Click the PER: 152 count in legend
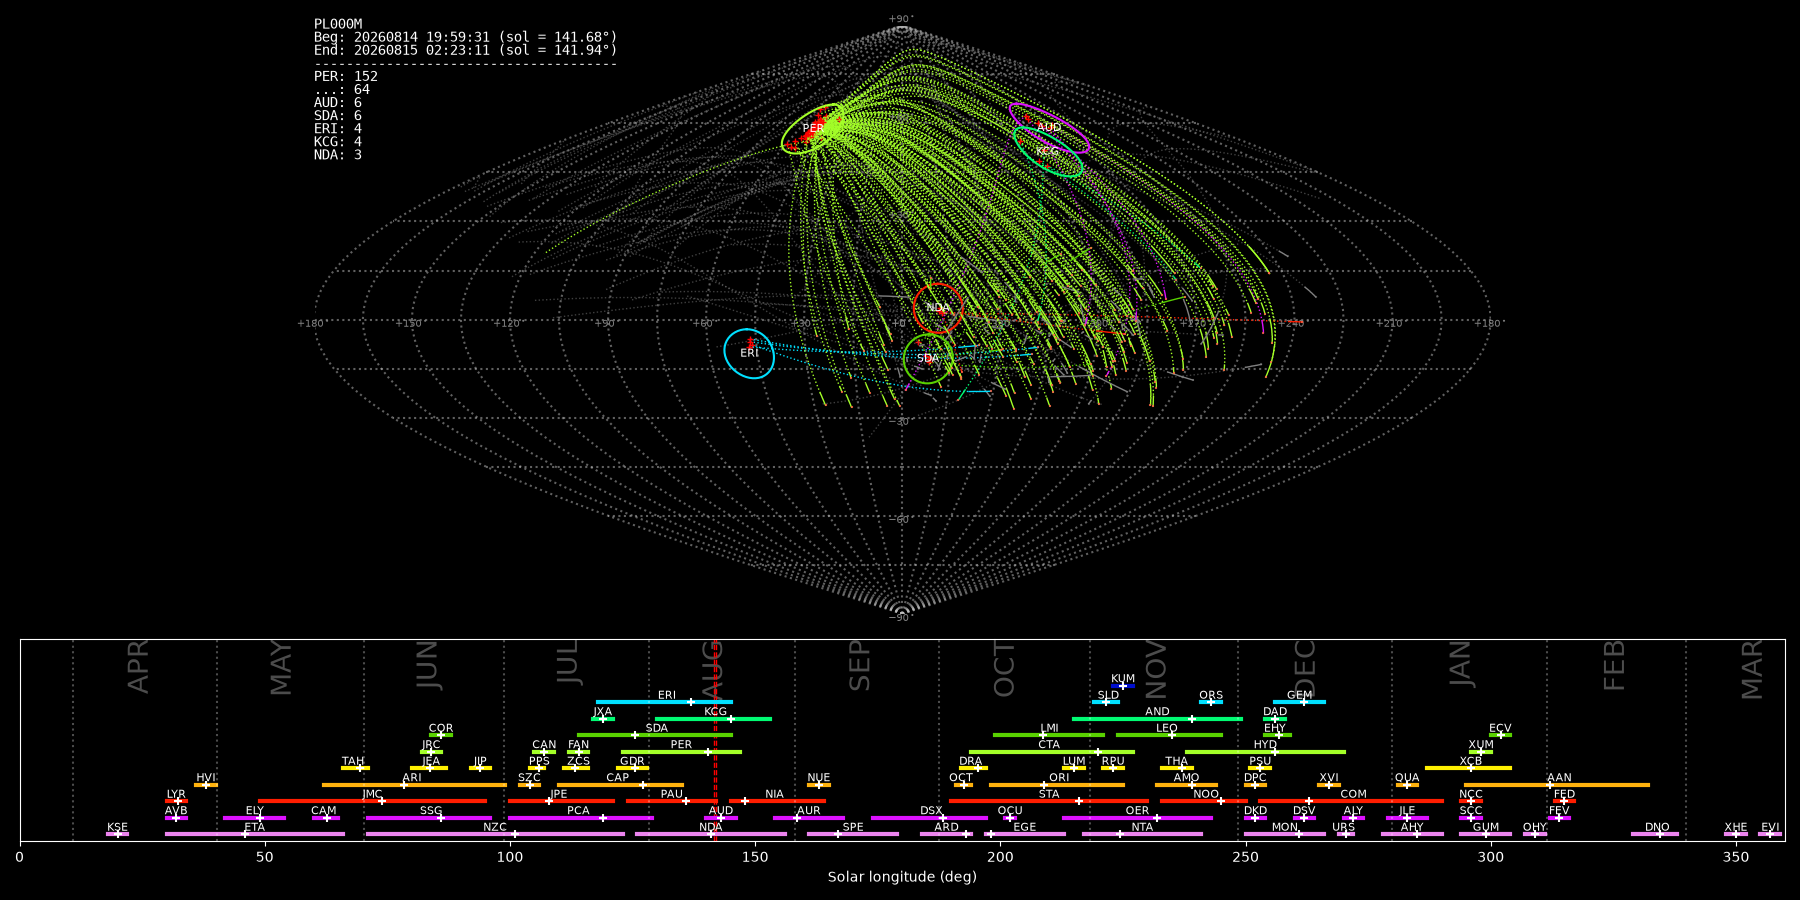 point(346,76)
